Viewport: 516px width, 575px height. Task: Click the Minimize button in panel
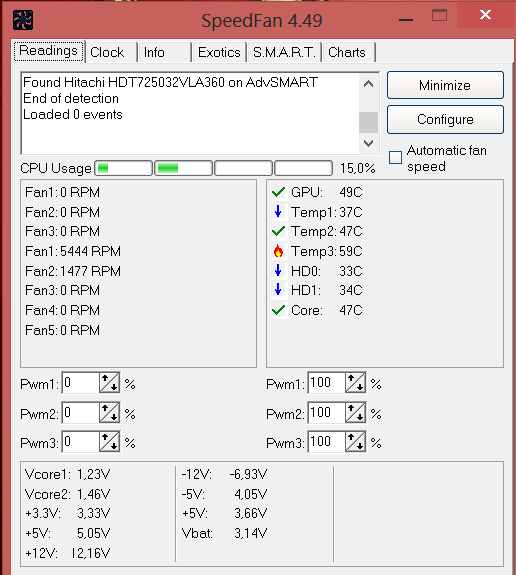[x=445, y=85]
